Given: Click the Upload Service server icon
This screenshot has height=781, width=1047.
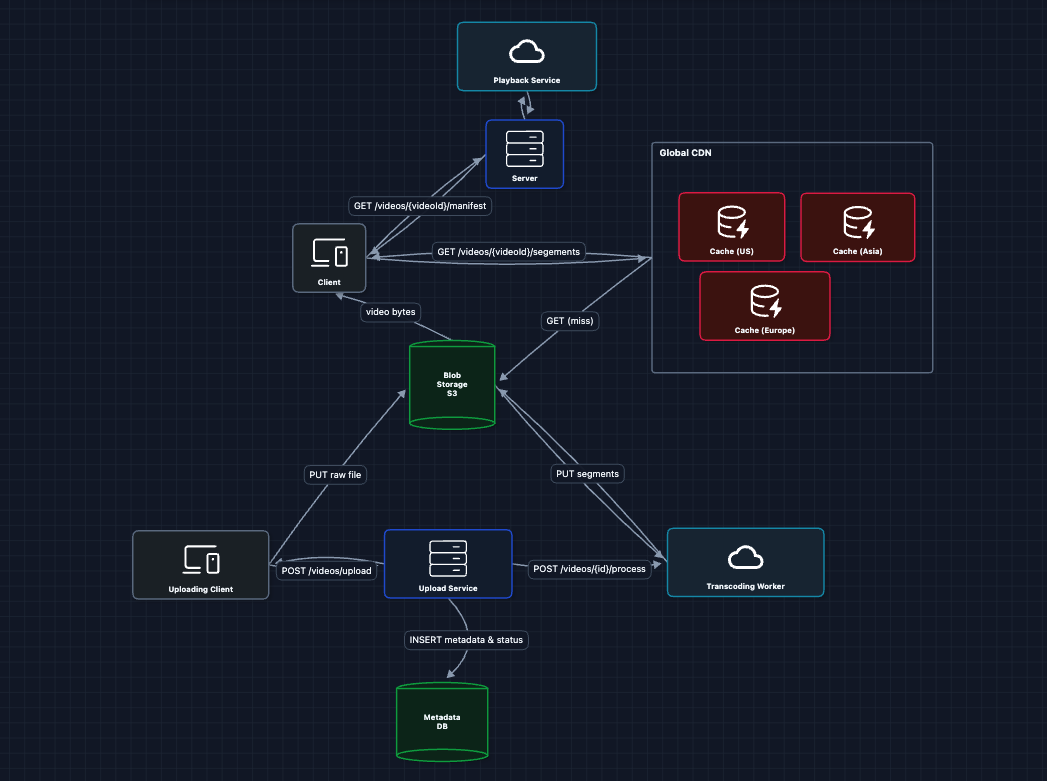Looking at the screenshot, I should pos(448,557).
